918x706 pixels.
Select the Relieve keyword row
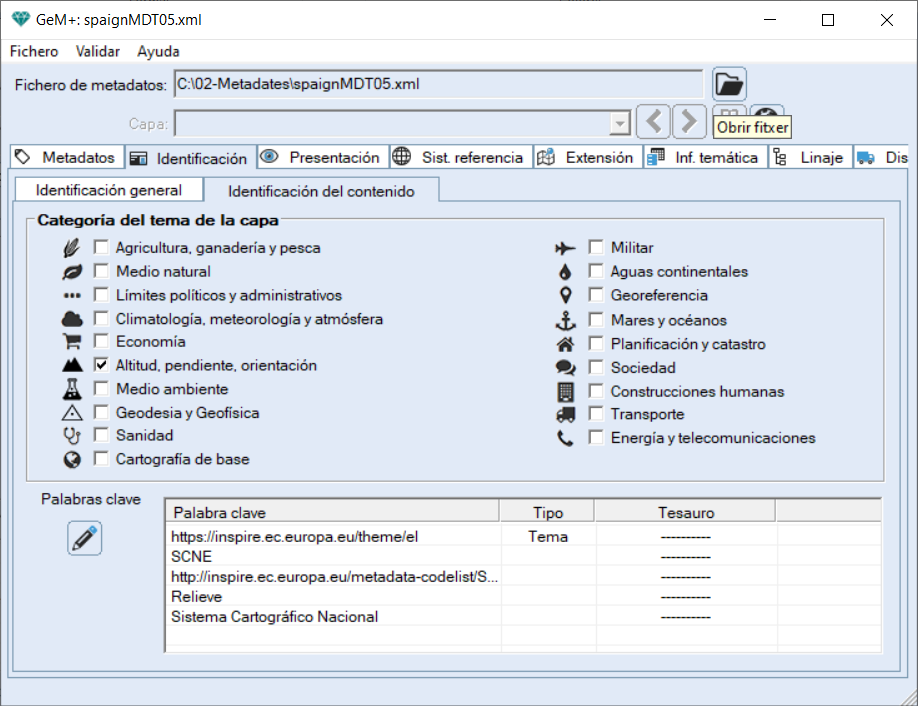(197, 597)
